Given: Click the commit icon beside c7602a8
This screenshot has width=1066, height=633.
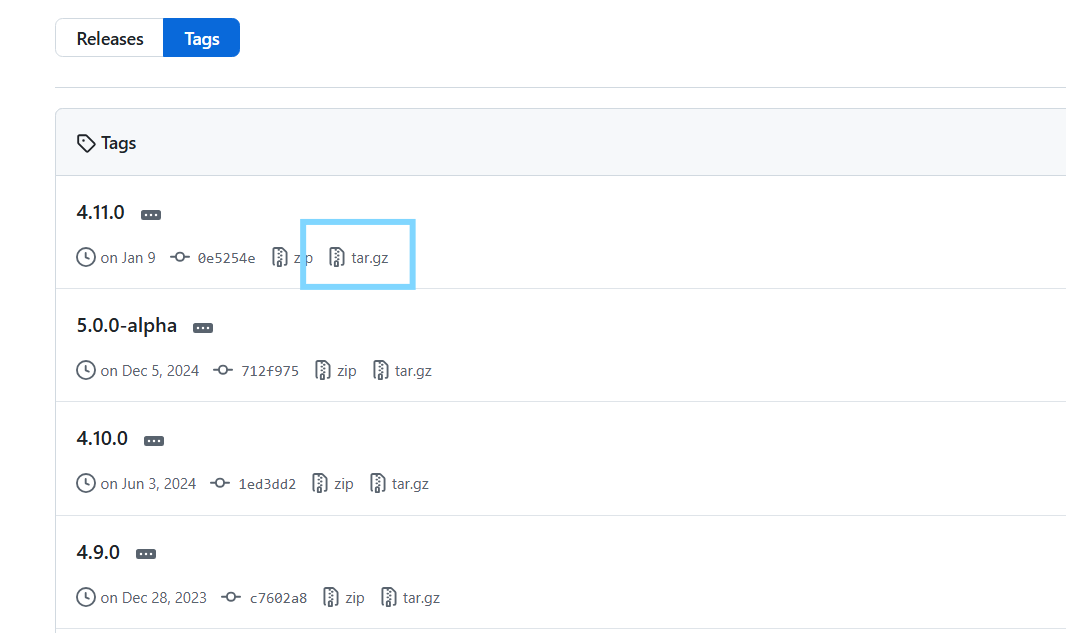Looking at the screenshot, I should (x=230, y=597).
